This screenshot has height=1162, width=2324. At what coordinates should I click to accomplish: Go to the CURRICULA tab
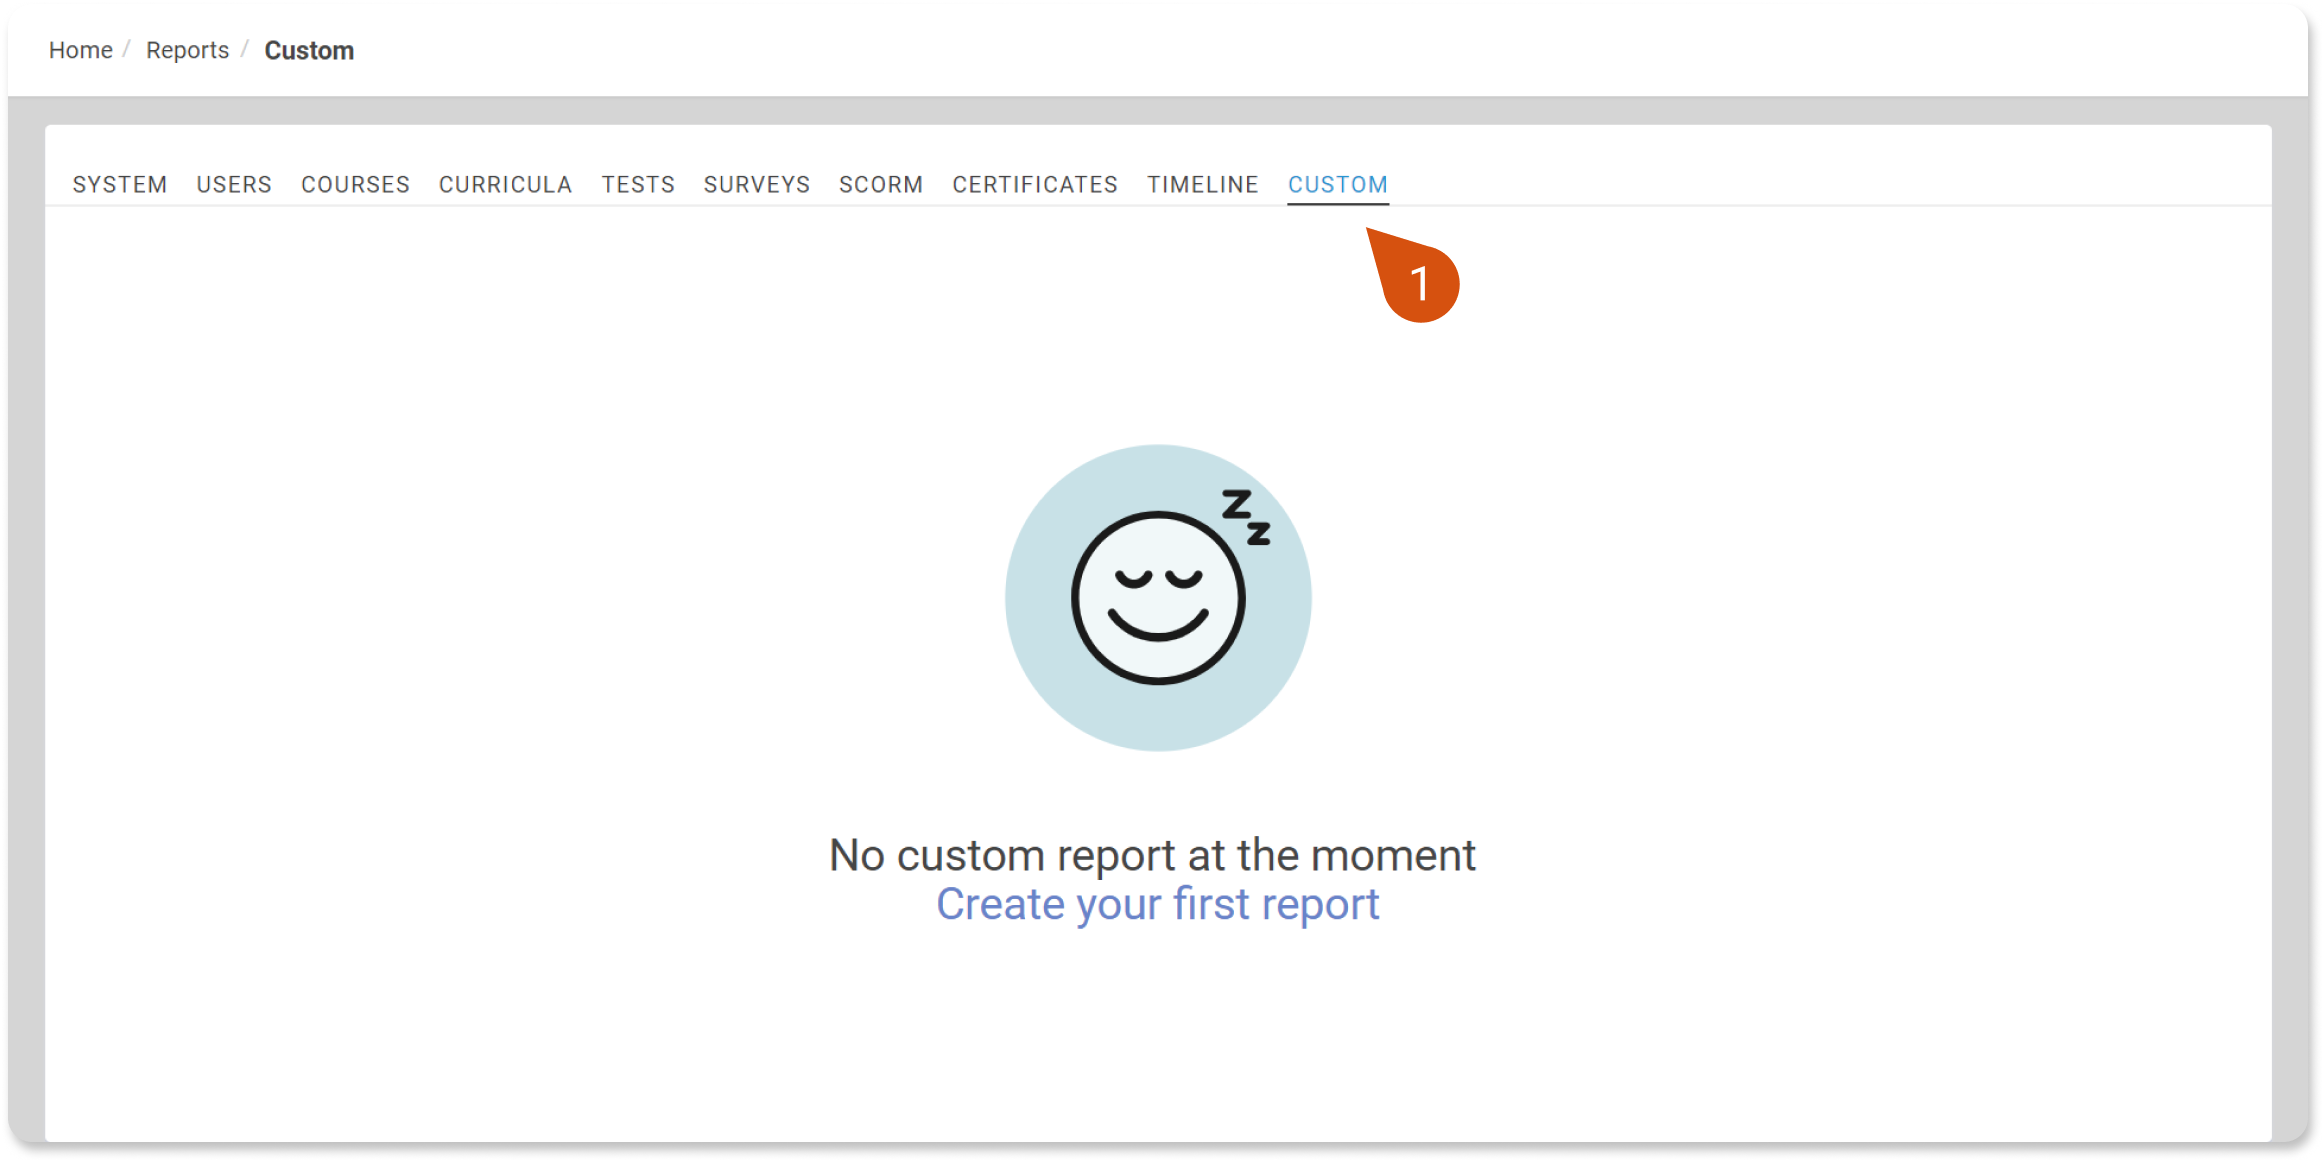(505, 185)
